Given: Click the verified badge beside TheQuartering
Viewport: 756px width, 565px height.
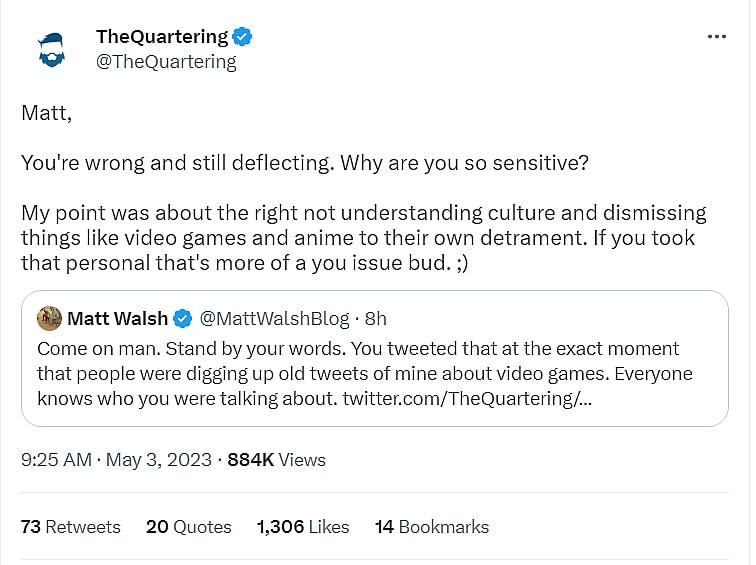Looking at the screenshot, I should click(242, 37).
